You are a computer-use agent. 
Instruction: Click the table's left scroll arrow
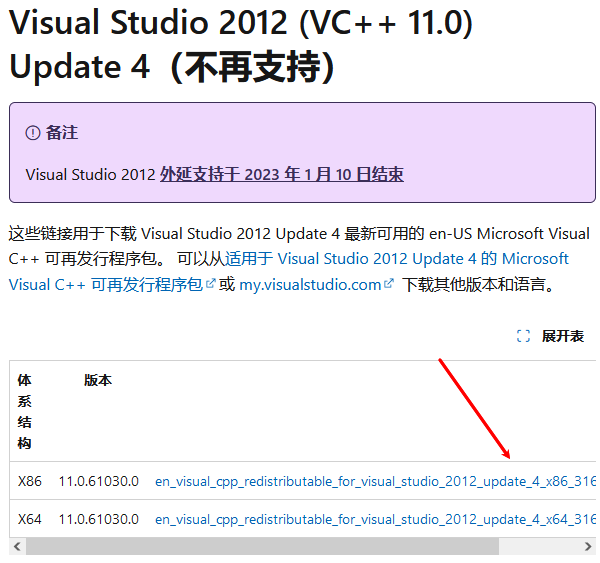(17, 546)
